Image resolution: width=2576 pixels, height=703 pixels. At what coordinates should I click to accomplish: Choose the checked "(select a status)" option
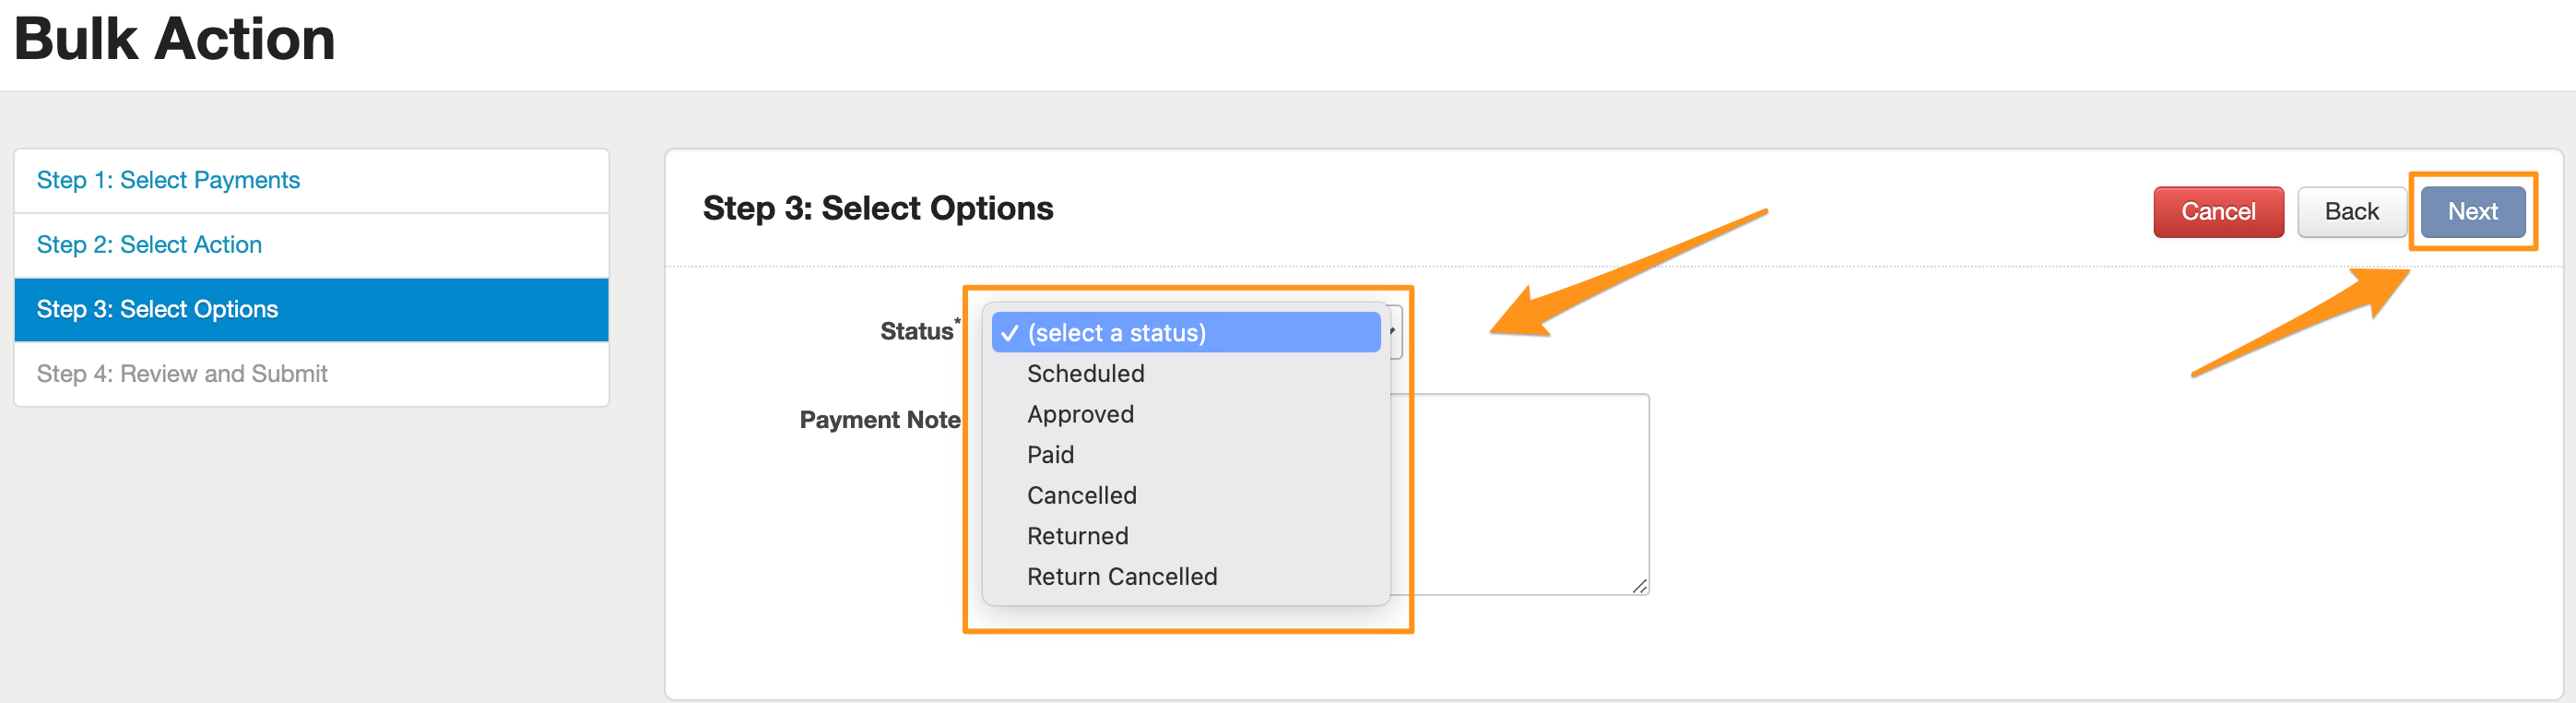(1116, 333)
